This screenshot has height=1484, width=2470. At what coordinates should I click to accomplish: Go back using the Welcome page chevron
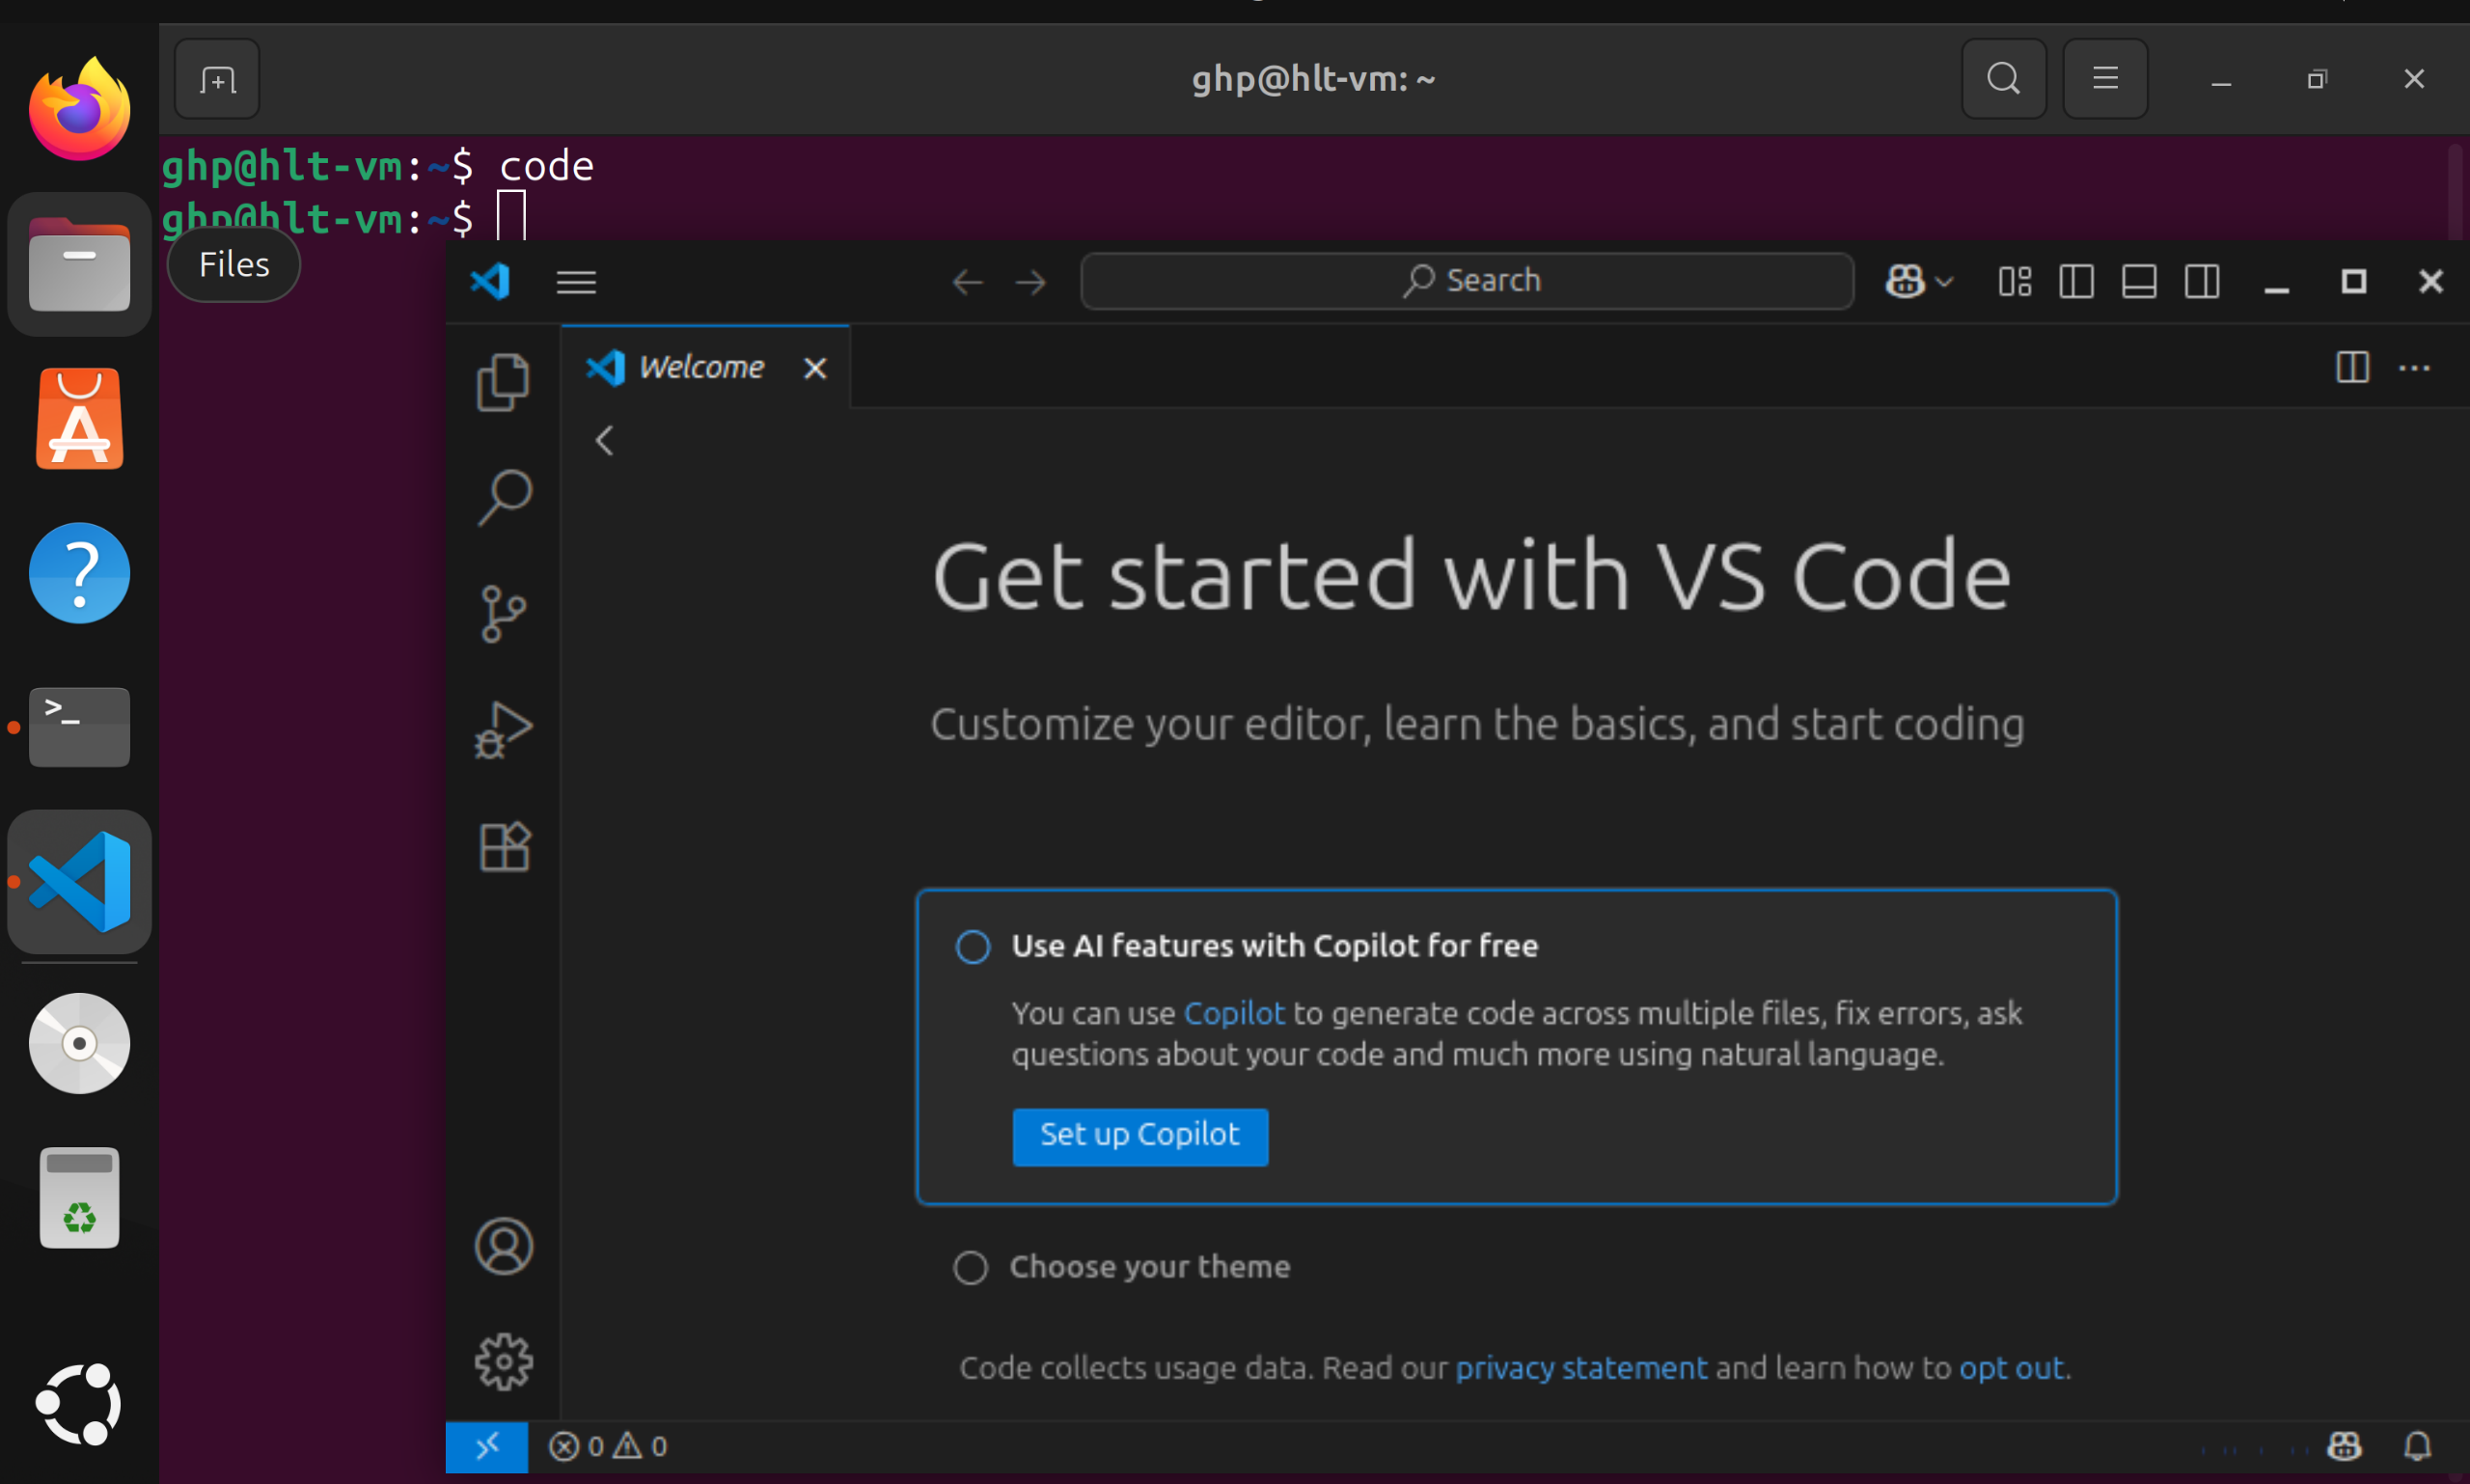tap(604, 441)
